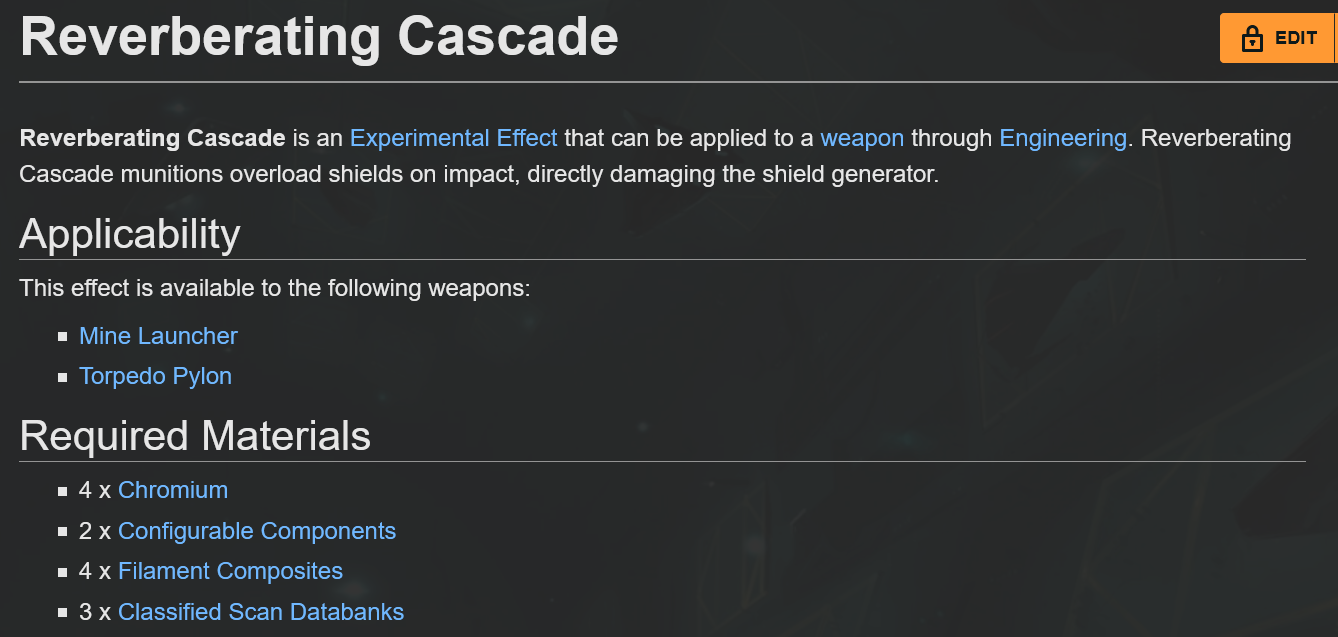Select the Configurable Components link
This screenshot has width=1338, height=637.
tap(257, 531)
